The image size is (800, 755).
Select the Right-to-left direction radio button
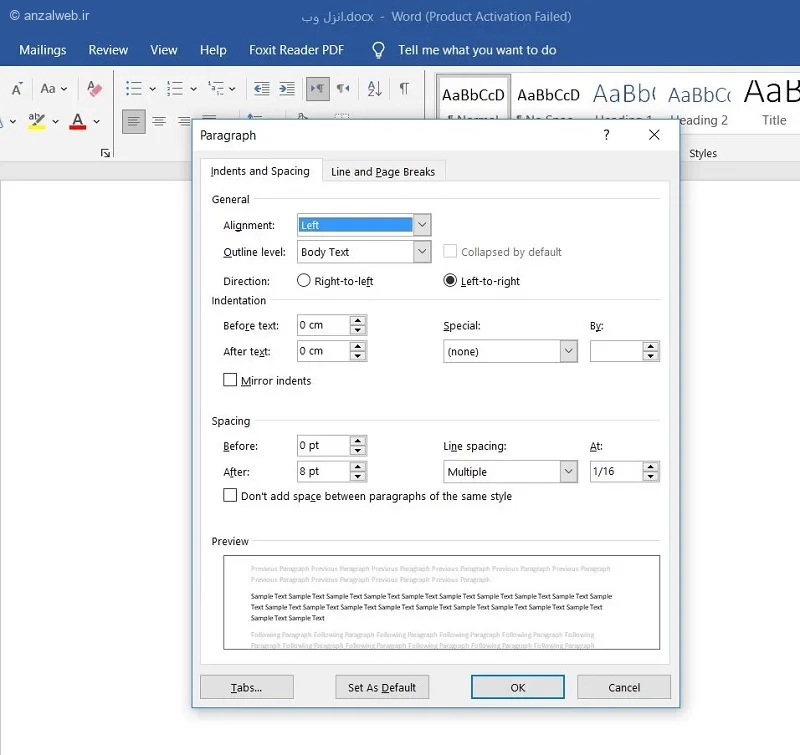(304, 281)
